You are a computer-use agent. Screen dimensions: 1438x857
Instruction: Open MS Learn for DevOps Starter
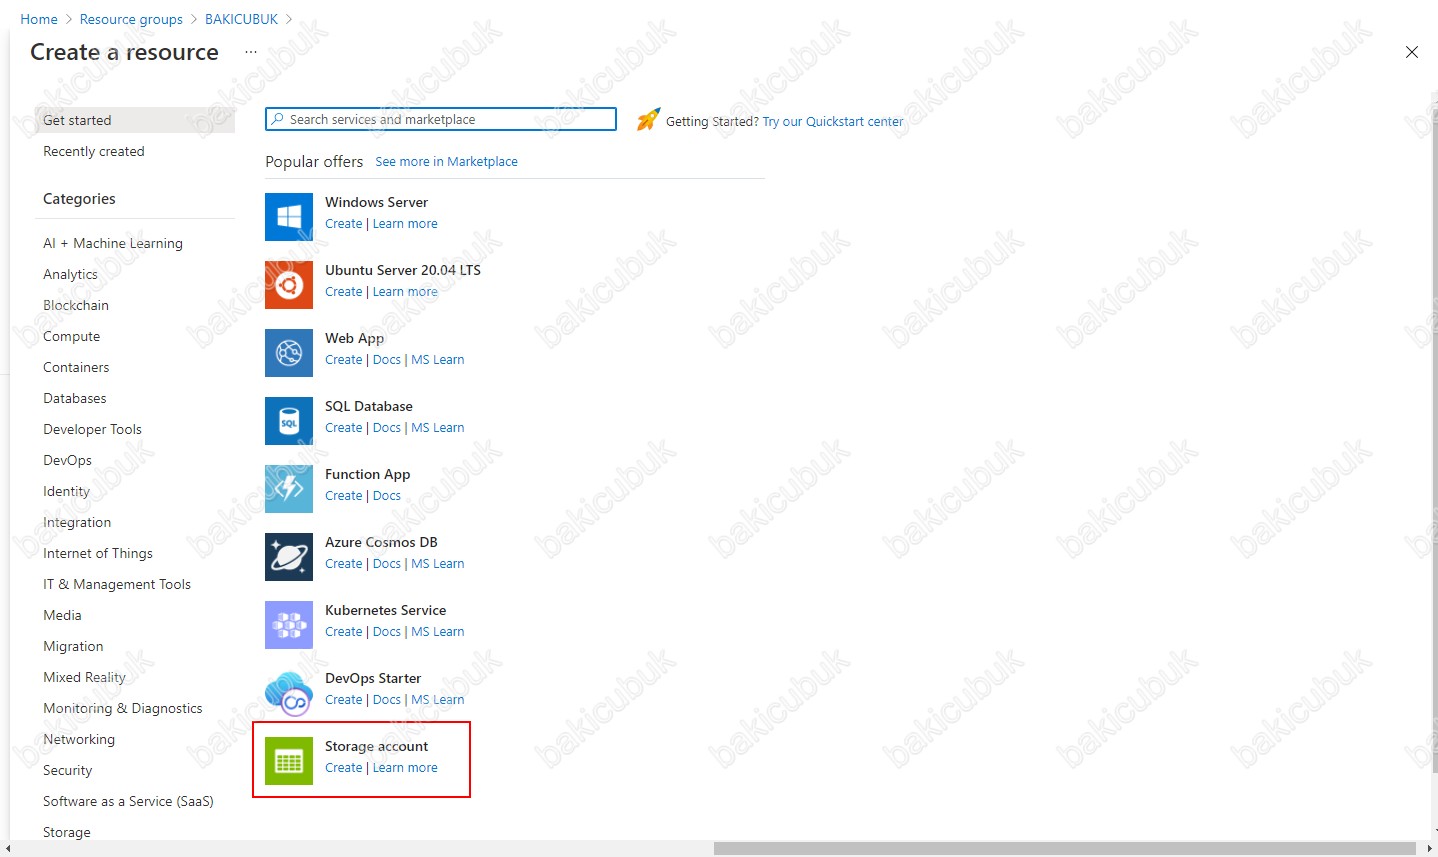tap(438, 700)
